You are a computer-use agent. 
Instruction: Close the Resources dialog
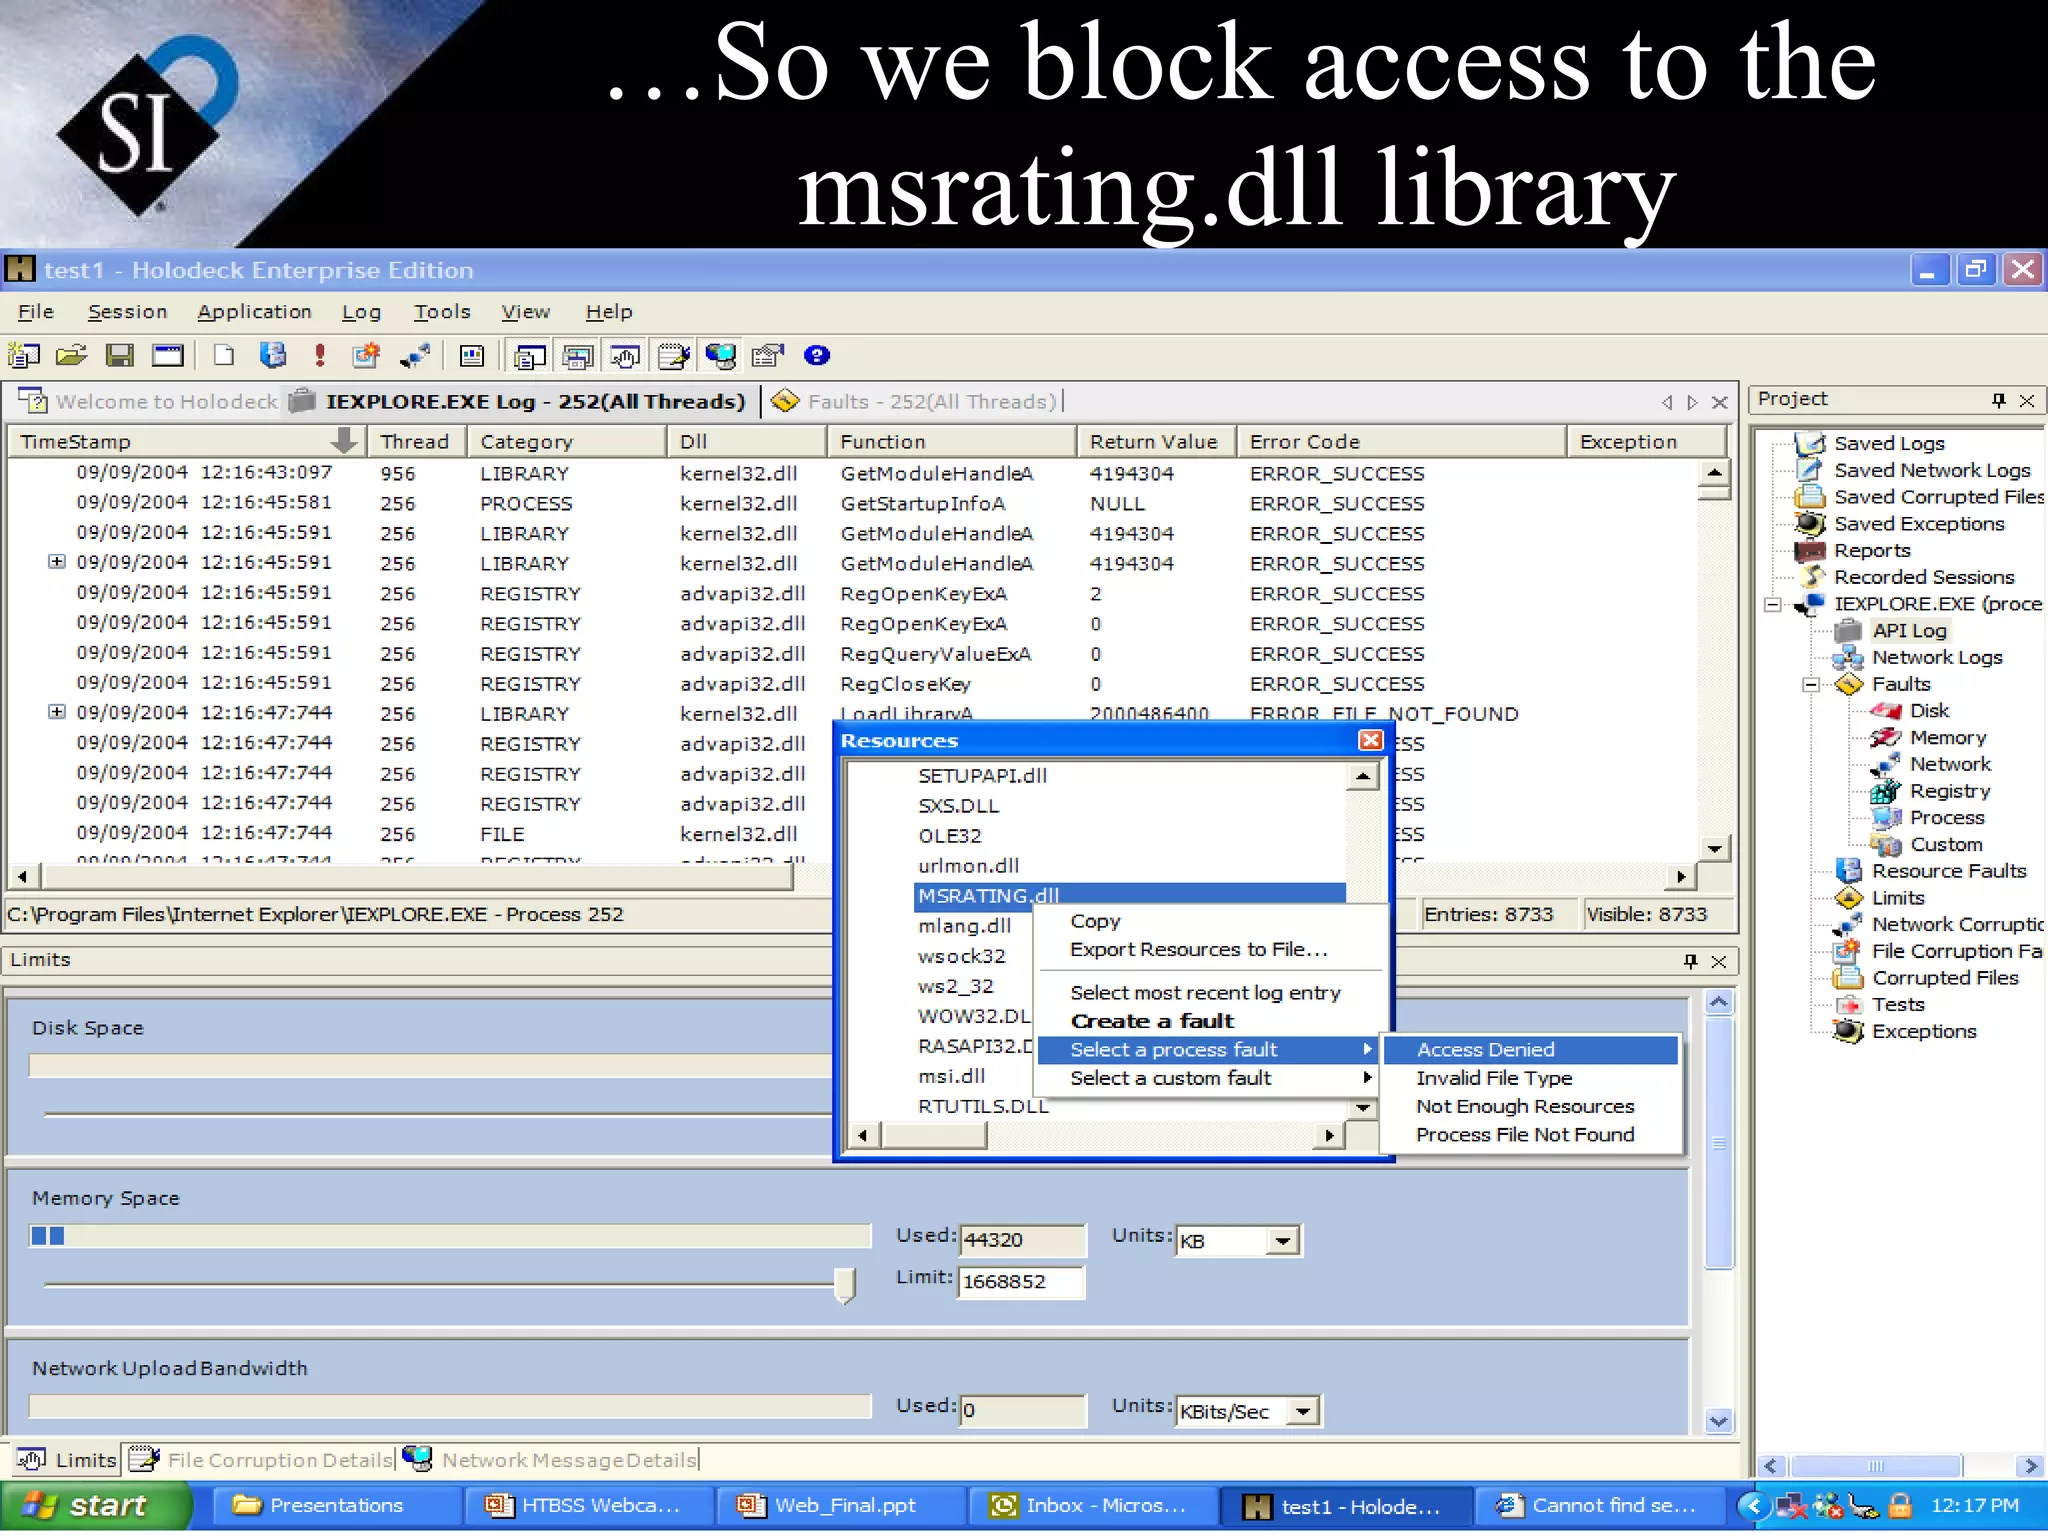tap(1370, 740)
